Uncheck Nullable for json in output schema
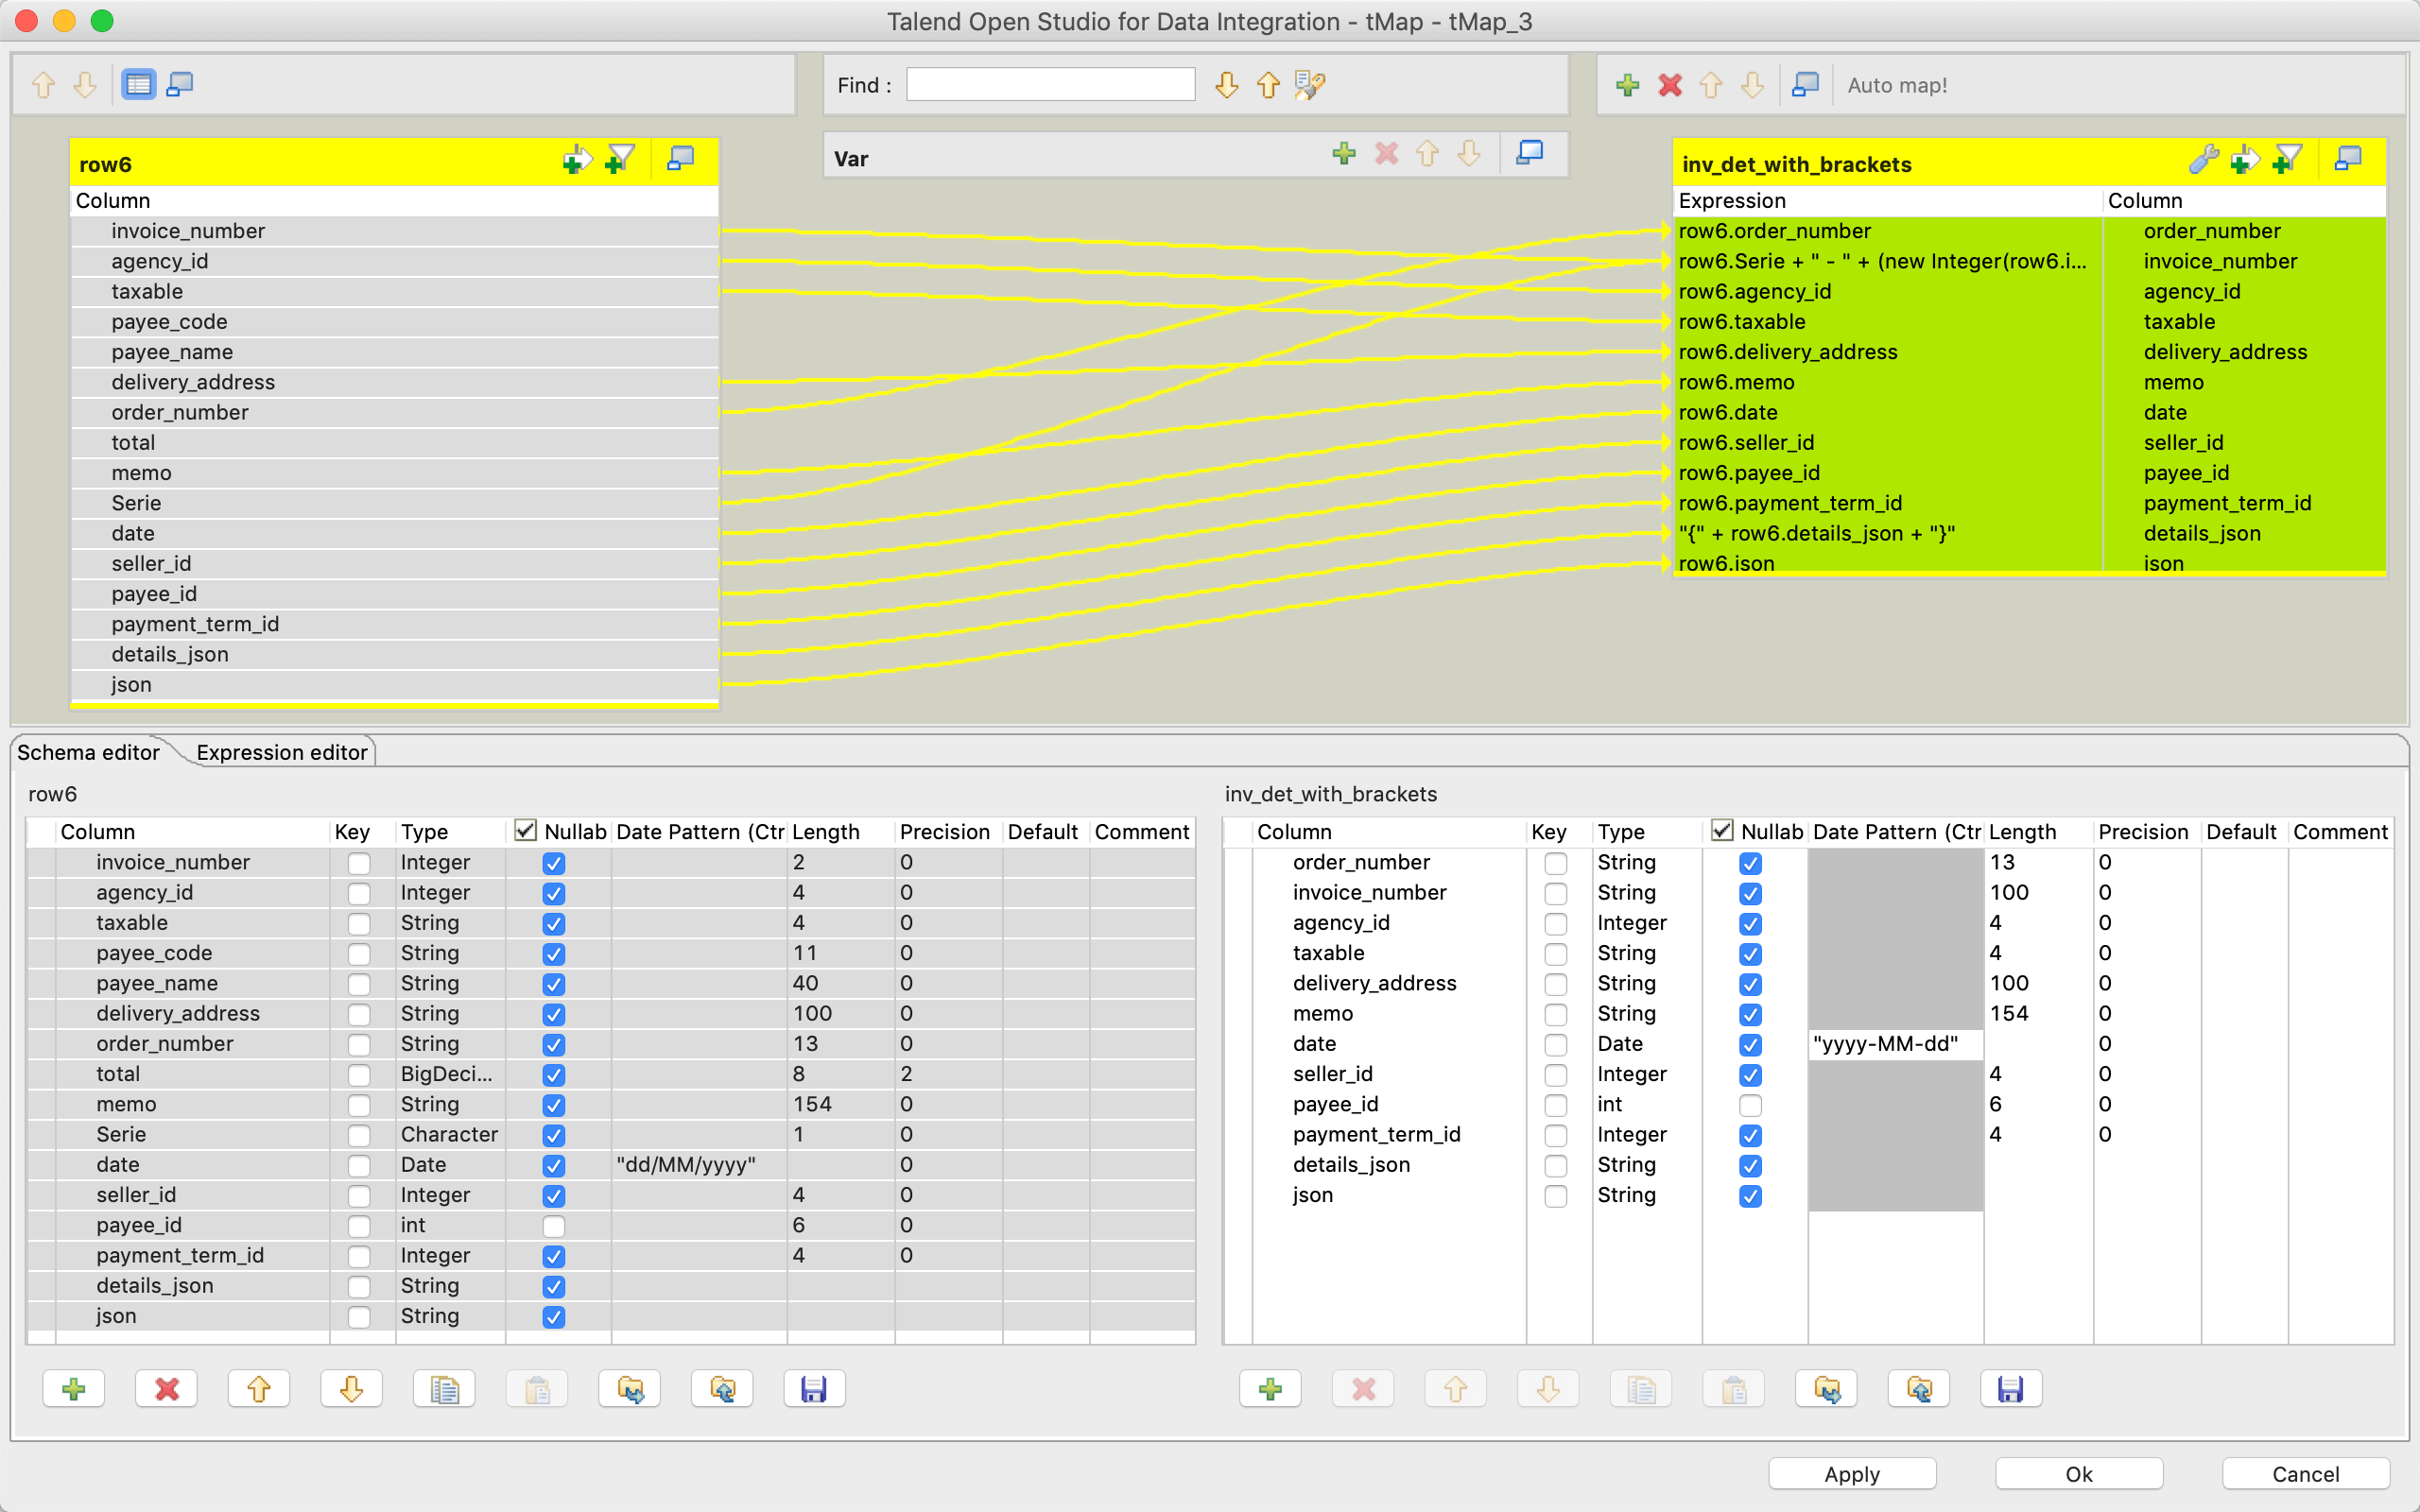This screenshot has width=2420, height=1512. pos(1751,1196)
